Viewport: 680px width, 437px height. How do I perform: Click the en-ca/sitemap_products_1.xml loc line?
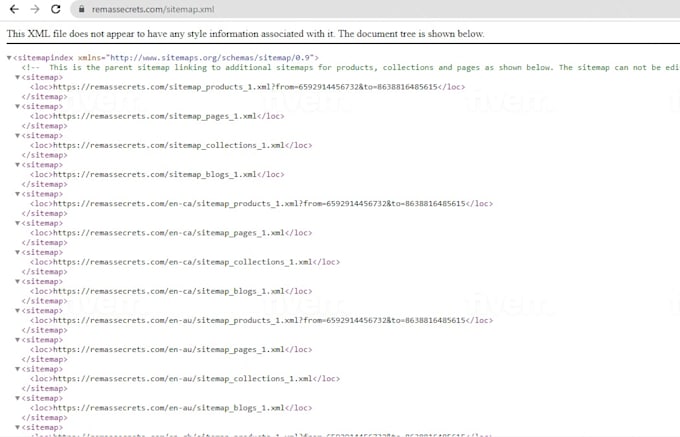(x=262, y=204)
